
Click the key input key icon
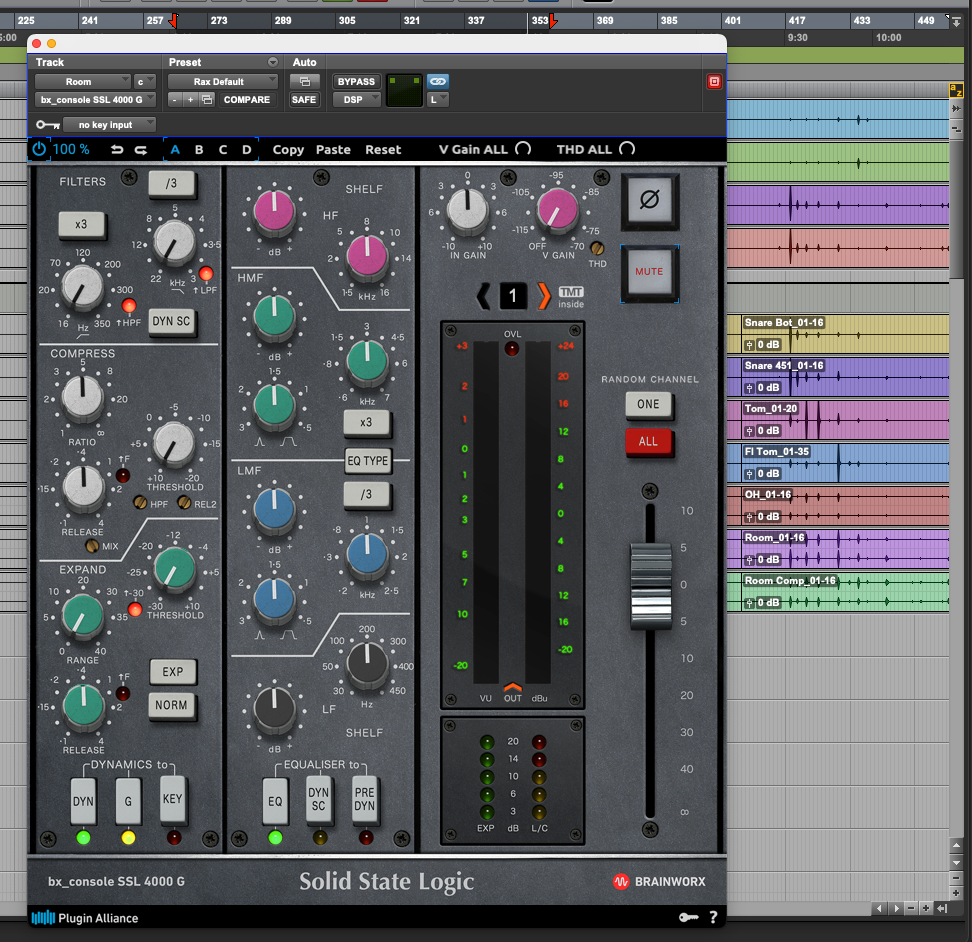tap(48, 125)
